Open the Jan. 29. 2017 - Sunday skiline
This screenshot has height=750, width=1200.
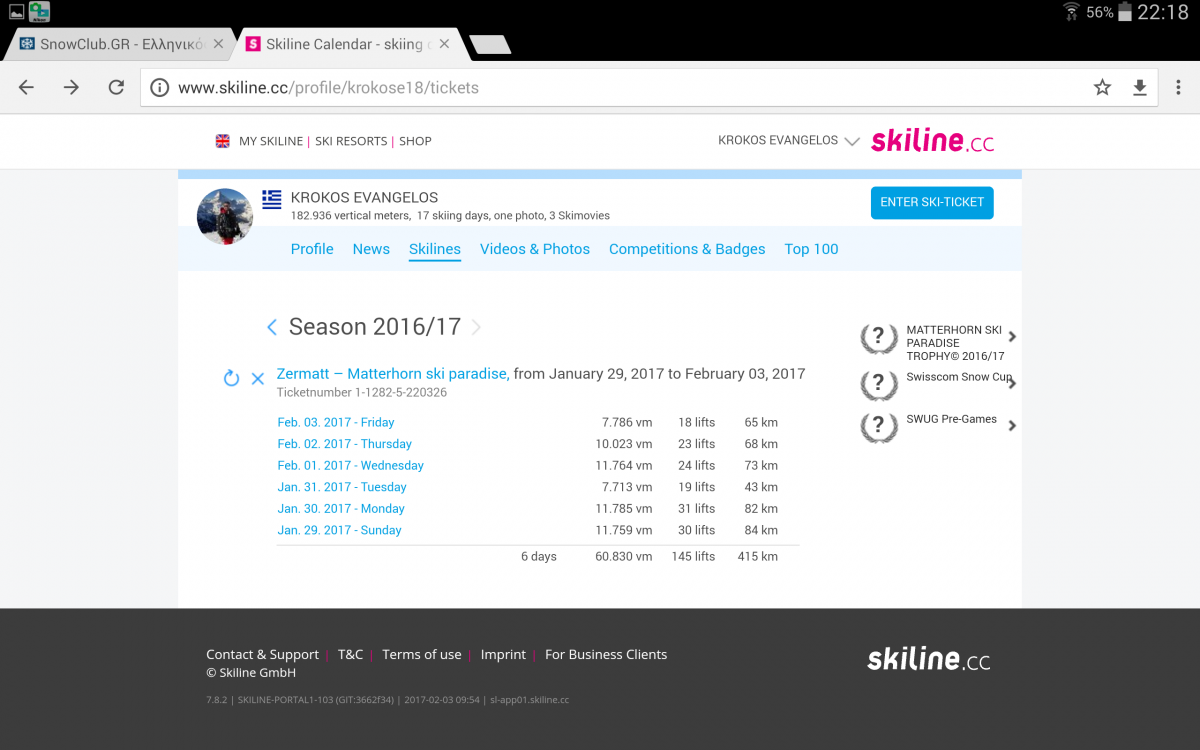pyautogui.click(x=339, y=530)
